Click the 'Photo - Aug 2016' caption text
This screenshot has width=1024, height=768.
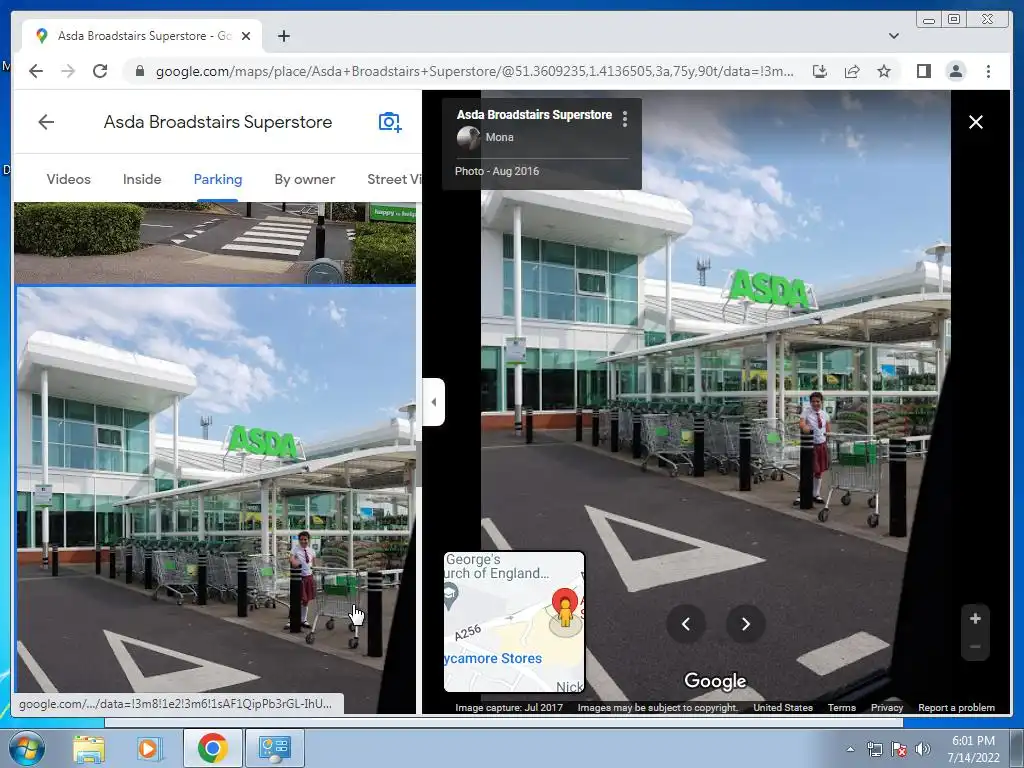[x=497, y=171]
